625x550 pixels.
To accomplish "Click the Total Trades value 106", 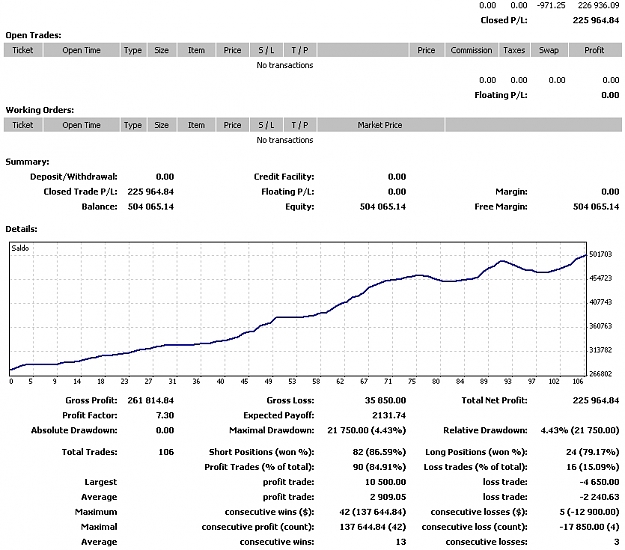I will (x=166, y=452).
